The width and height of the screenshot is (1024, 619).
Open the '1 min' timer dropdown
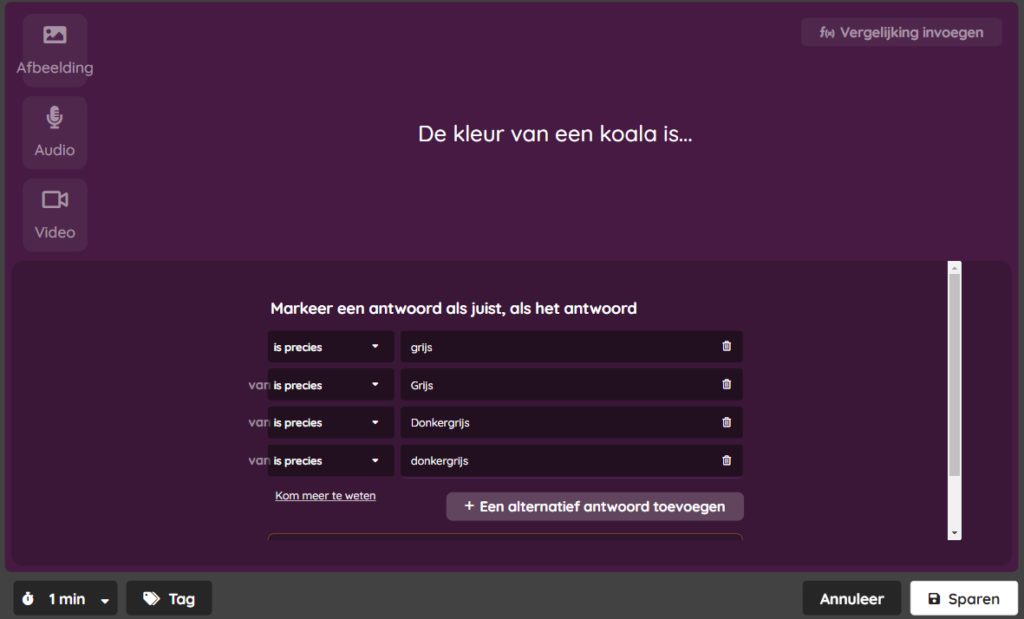(65, 599)
